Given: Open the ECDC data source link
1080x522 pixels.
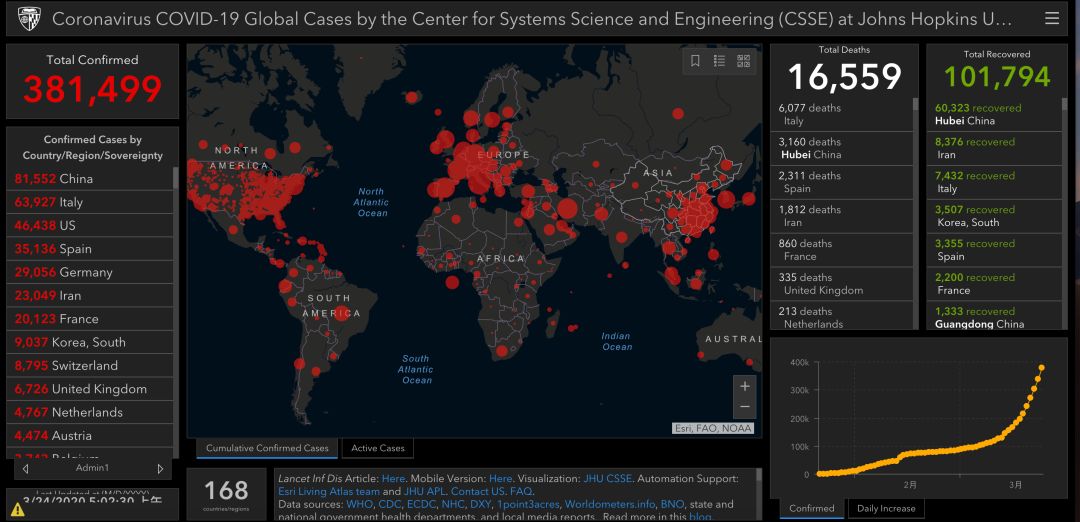Looking at the screenshot, I should 422,504.
